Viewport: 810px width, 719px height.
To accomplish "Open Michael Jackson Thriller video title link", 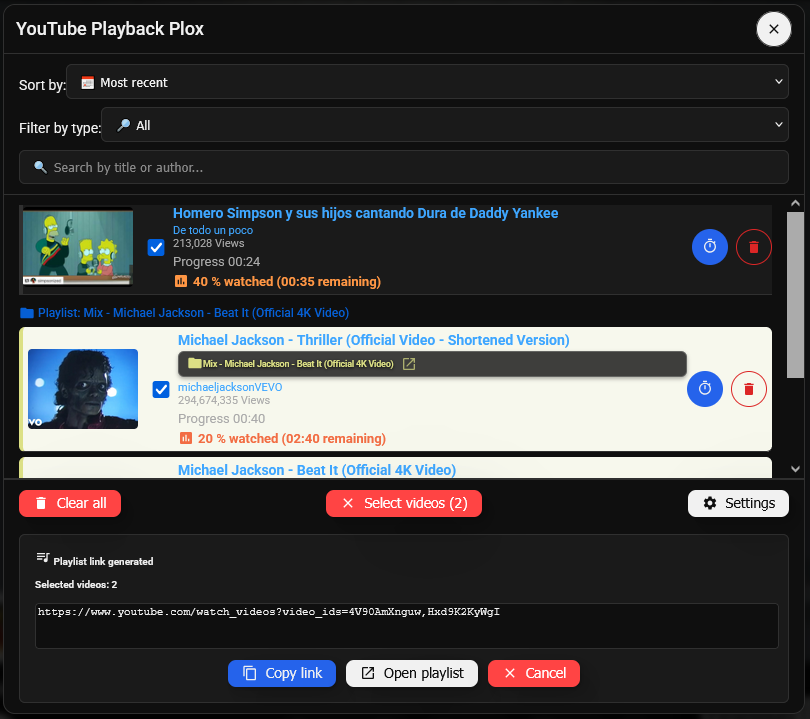I will click(x=373, y=340).
